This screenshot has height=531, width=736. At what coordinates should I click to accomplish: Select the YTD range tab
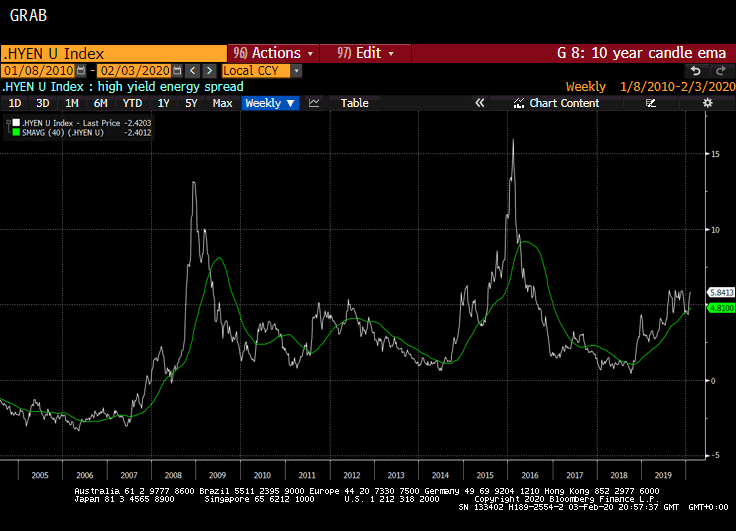pos(132,103)
